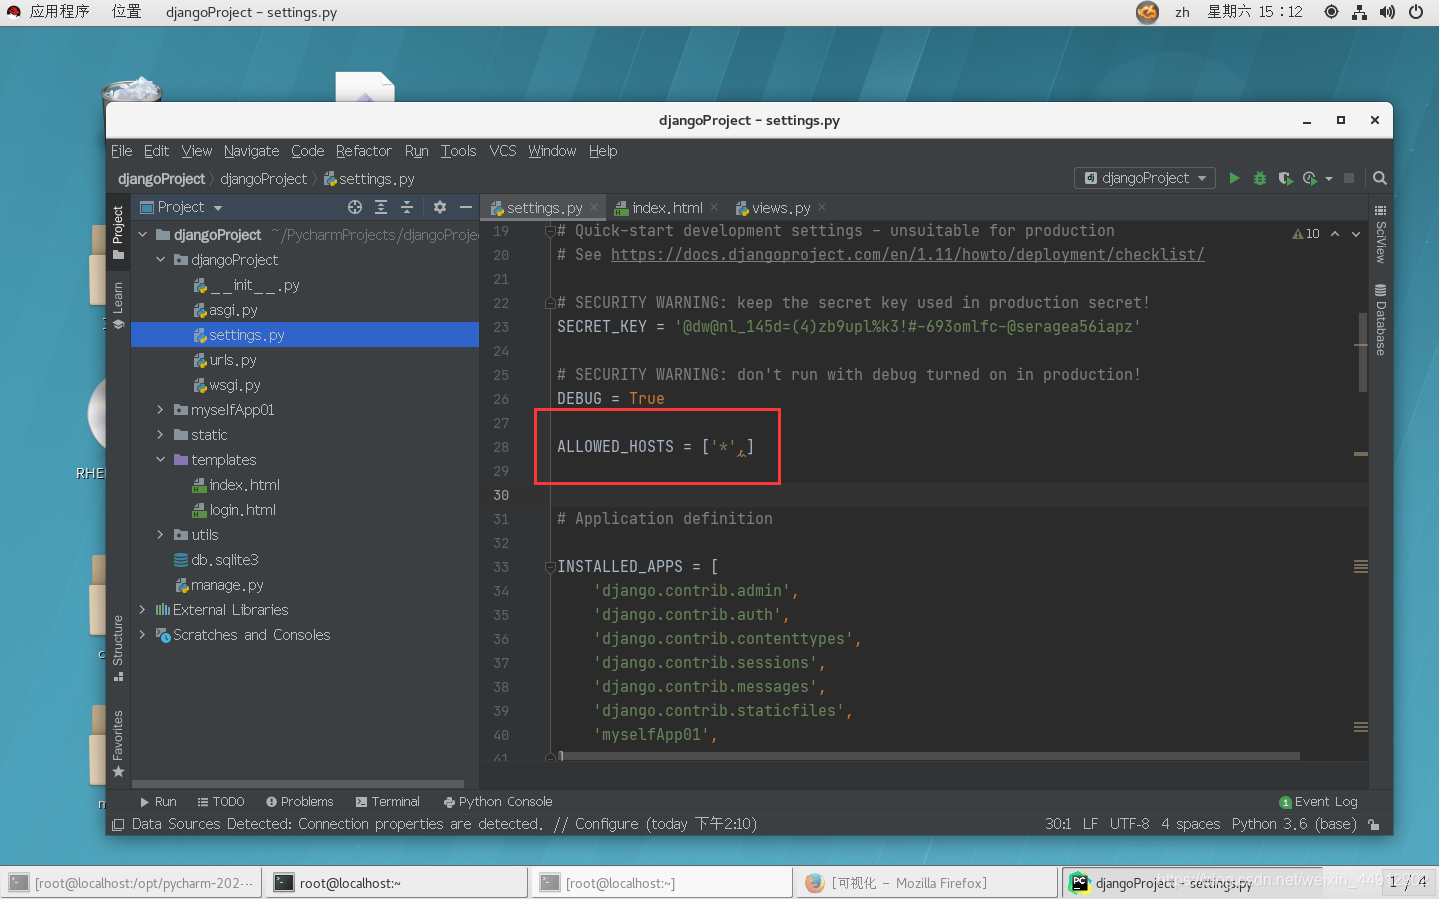Open Project panel settings gear

(x=440, y=207)
